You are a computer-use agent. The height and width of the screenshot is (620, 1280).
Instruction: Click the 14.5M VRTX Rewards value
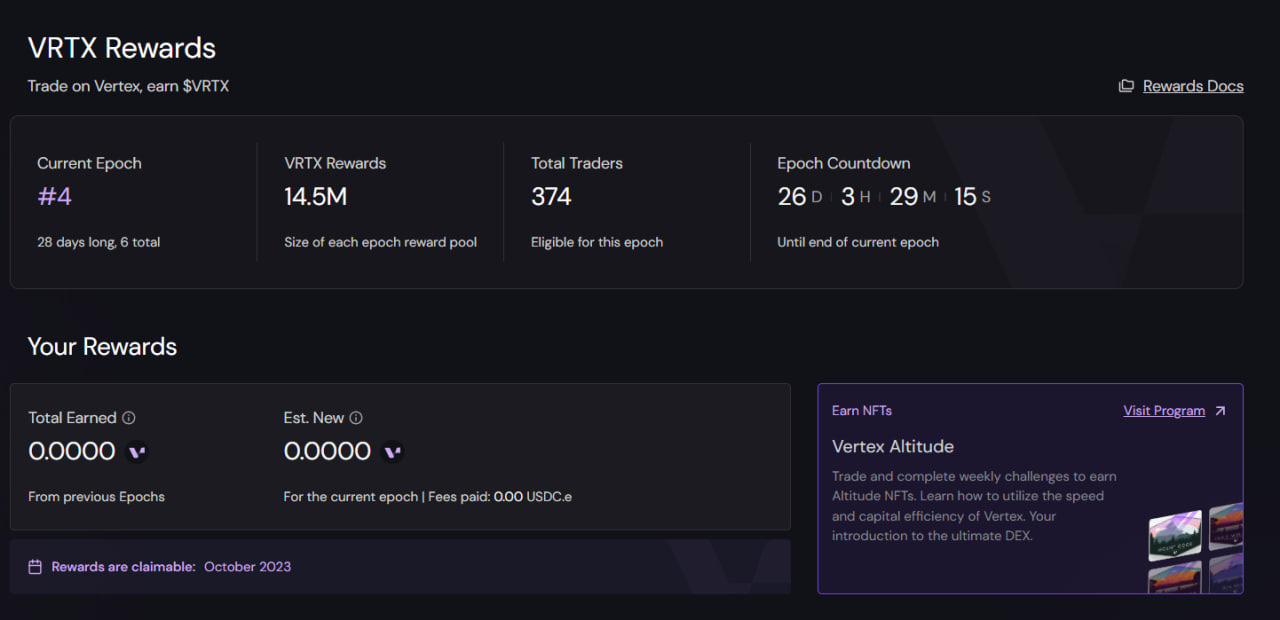click(316, 196)
